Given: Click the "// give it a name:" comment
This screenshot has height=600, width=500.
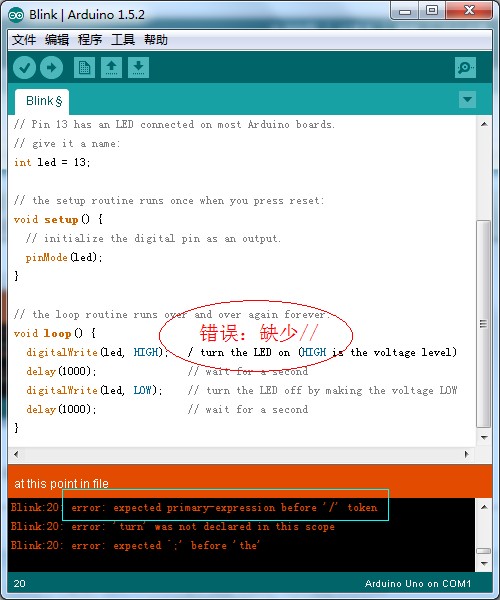Looking at the screenshot, I should [x=67, y=143].
